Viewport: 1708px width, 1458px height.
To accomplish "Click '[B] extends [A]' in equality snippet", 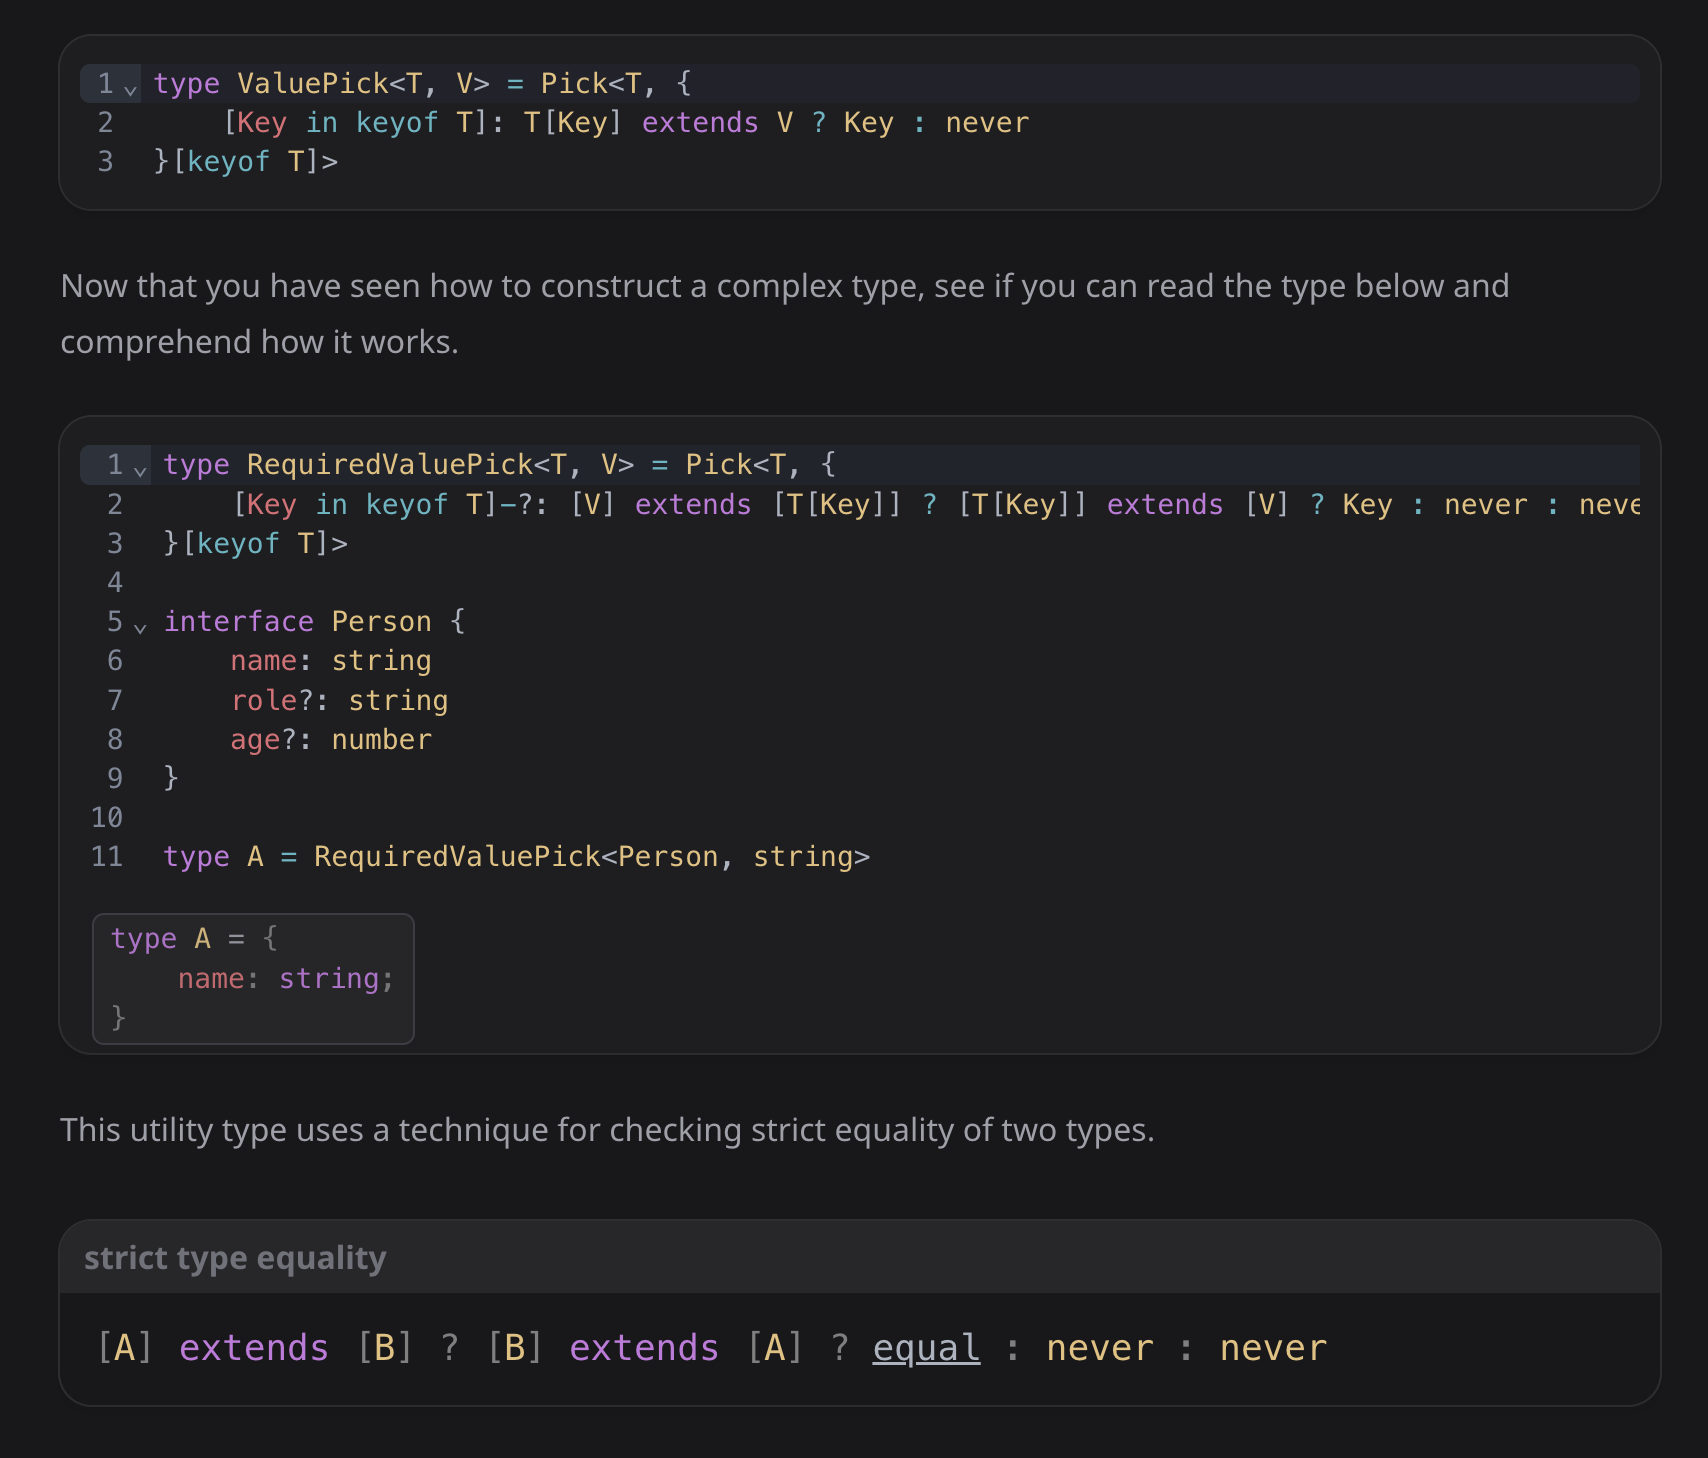I will pos(645,1348).
